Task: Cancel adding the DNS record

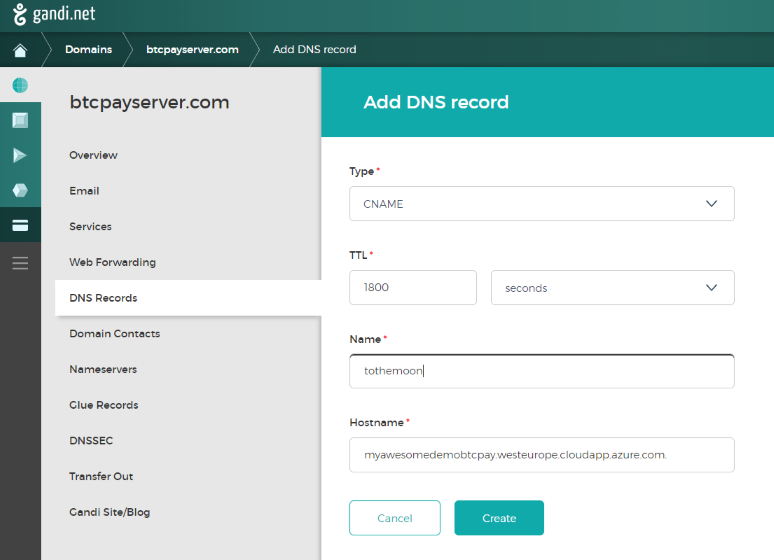Action: pyautogui.click(x=394, y=518)
